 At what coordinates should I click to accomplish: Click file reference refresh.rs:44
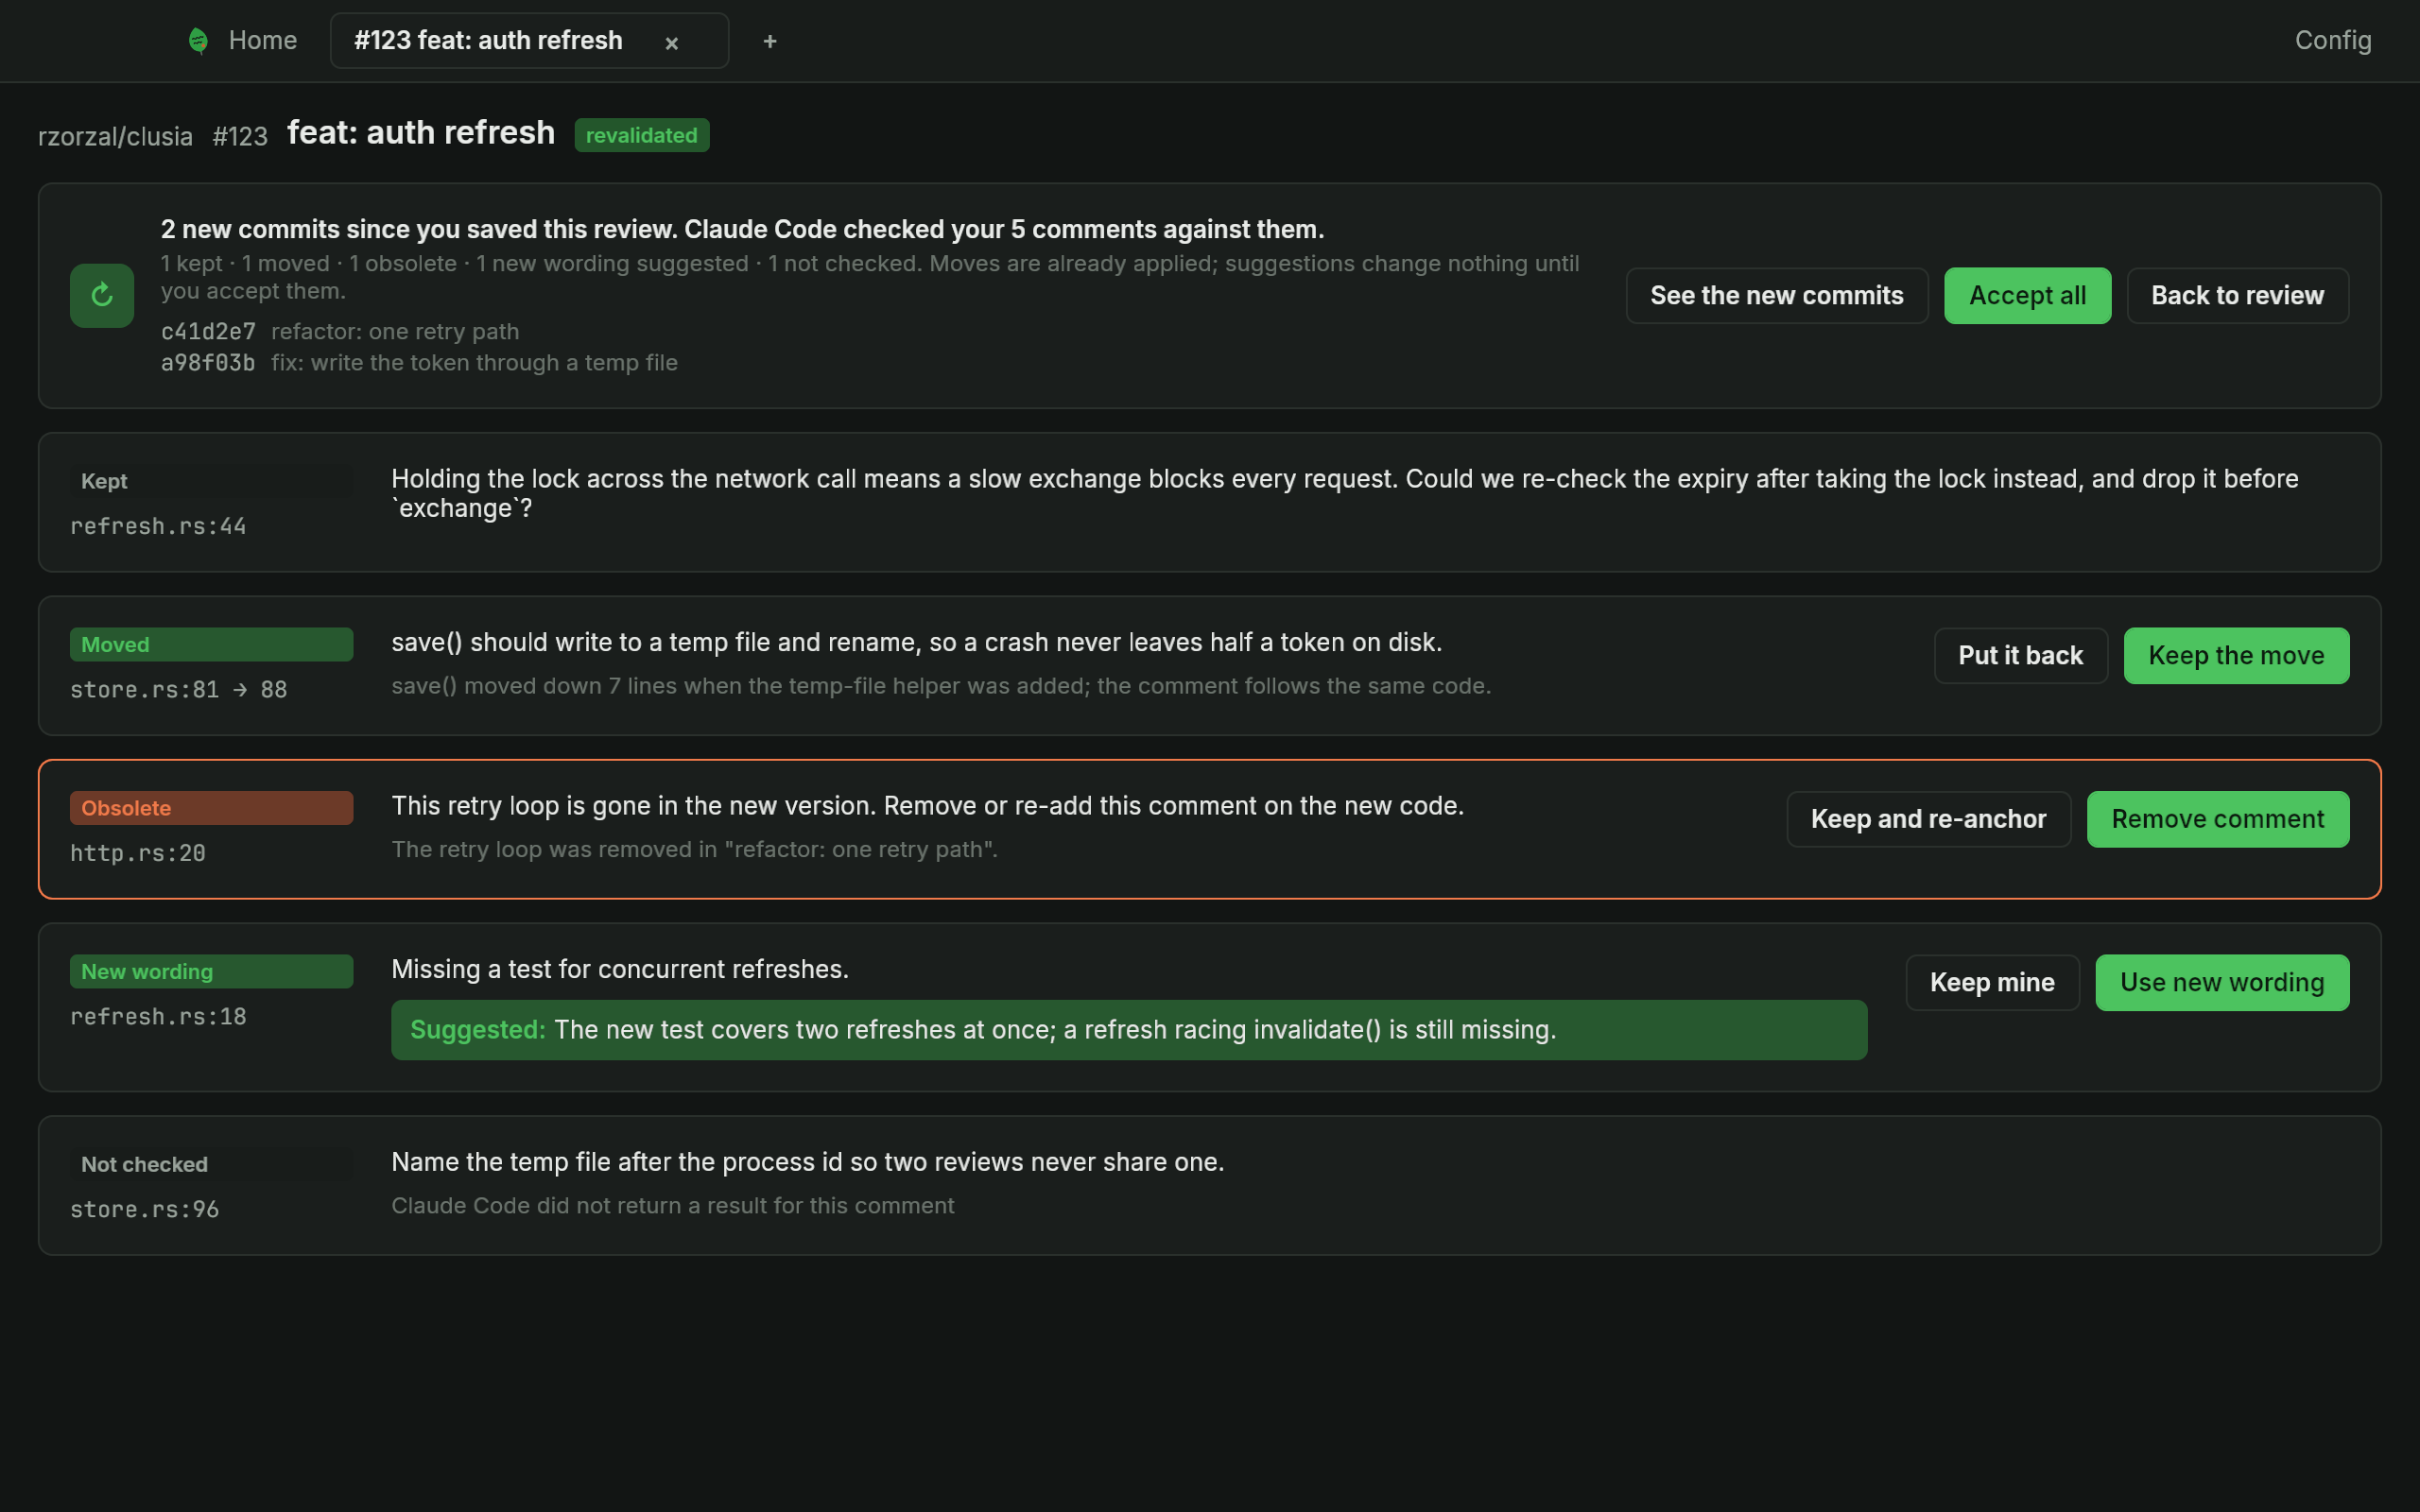[158, 526]
